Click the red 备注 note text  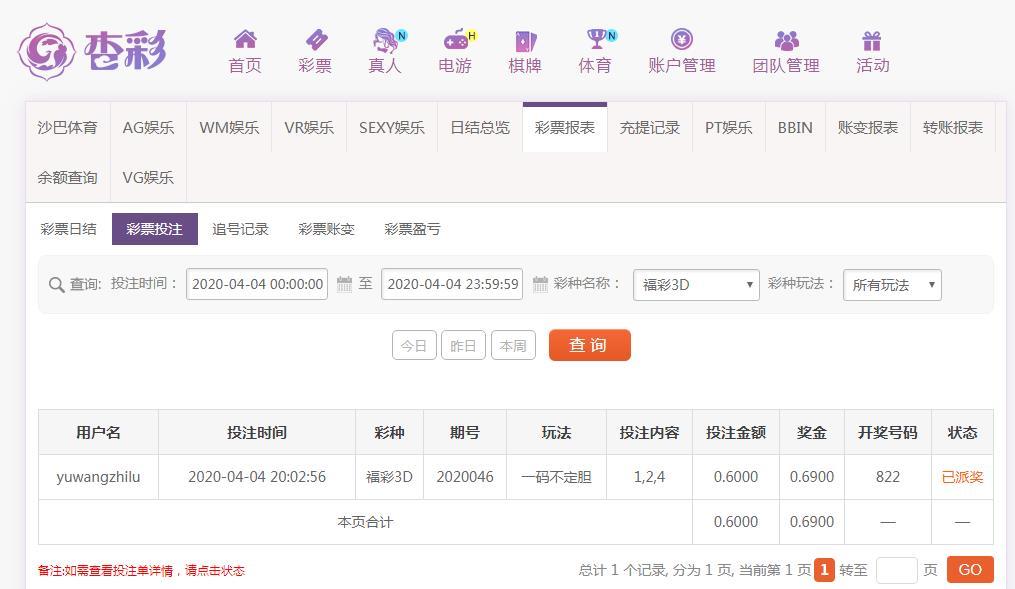141,571
